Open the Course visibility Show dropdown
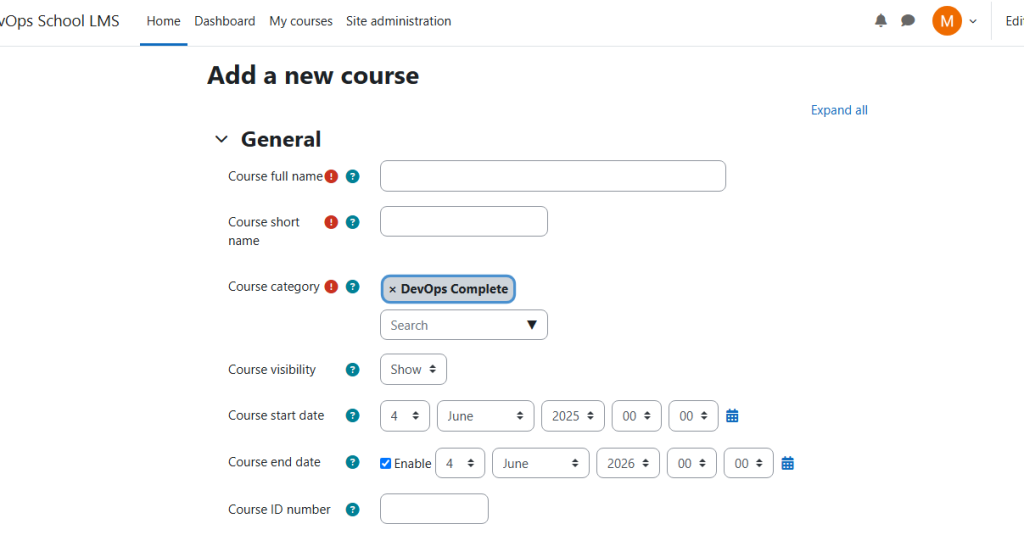Screen dimensions: 1024x535 (x=413, y=370)
